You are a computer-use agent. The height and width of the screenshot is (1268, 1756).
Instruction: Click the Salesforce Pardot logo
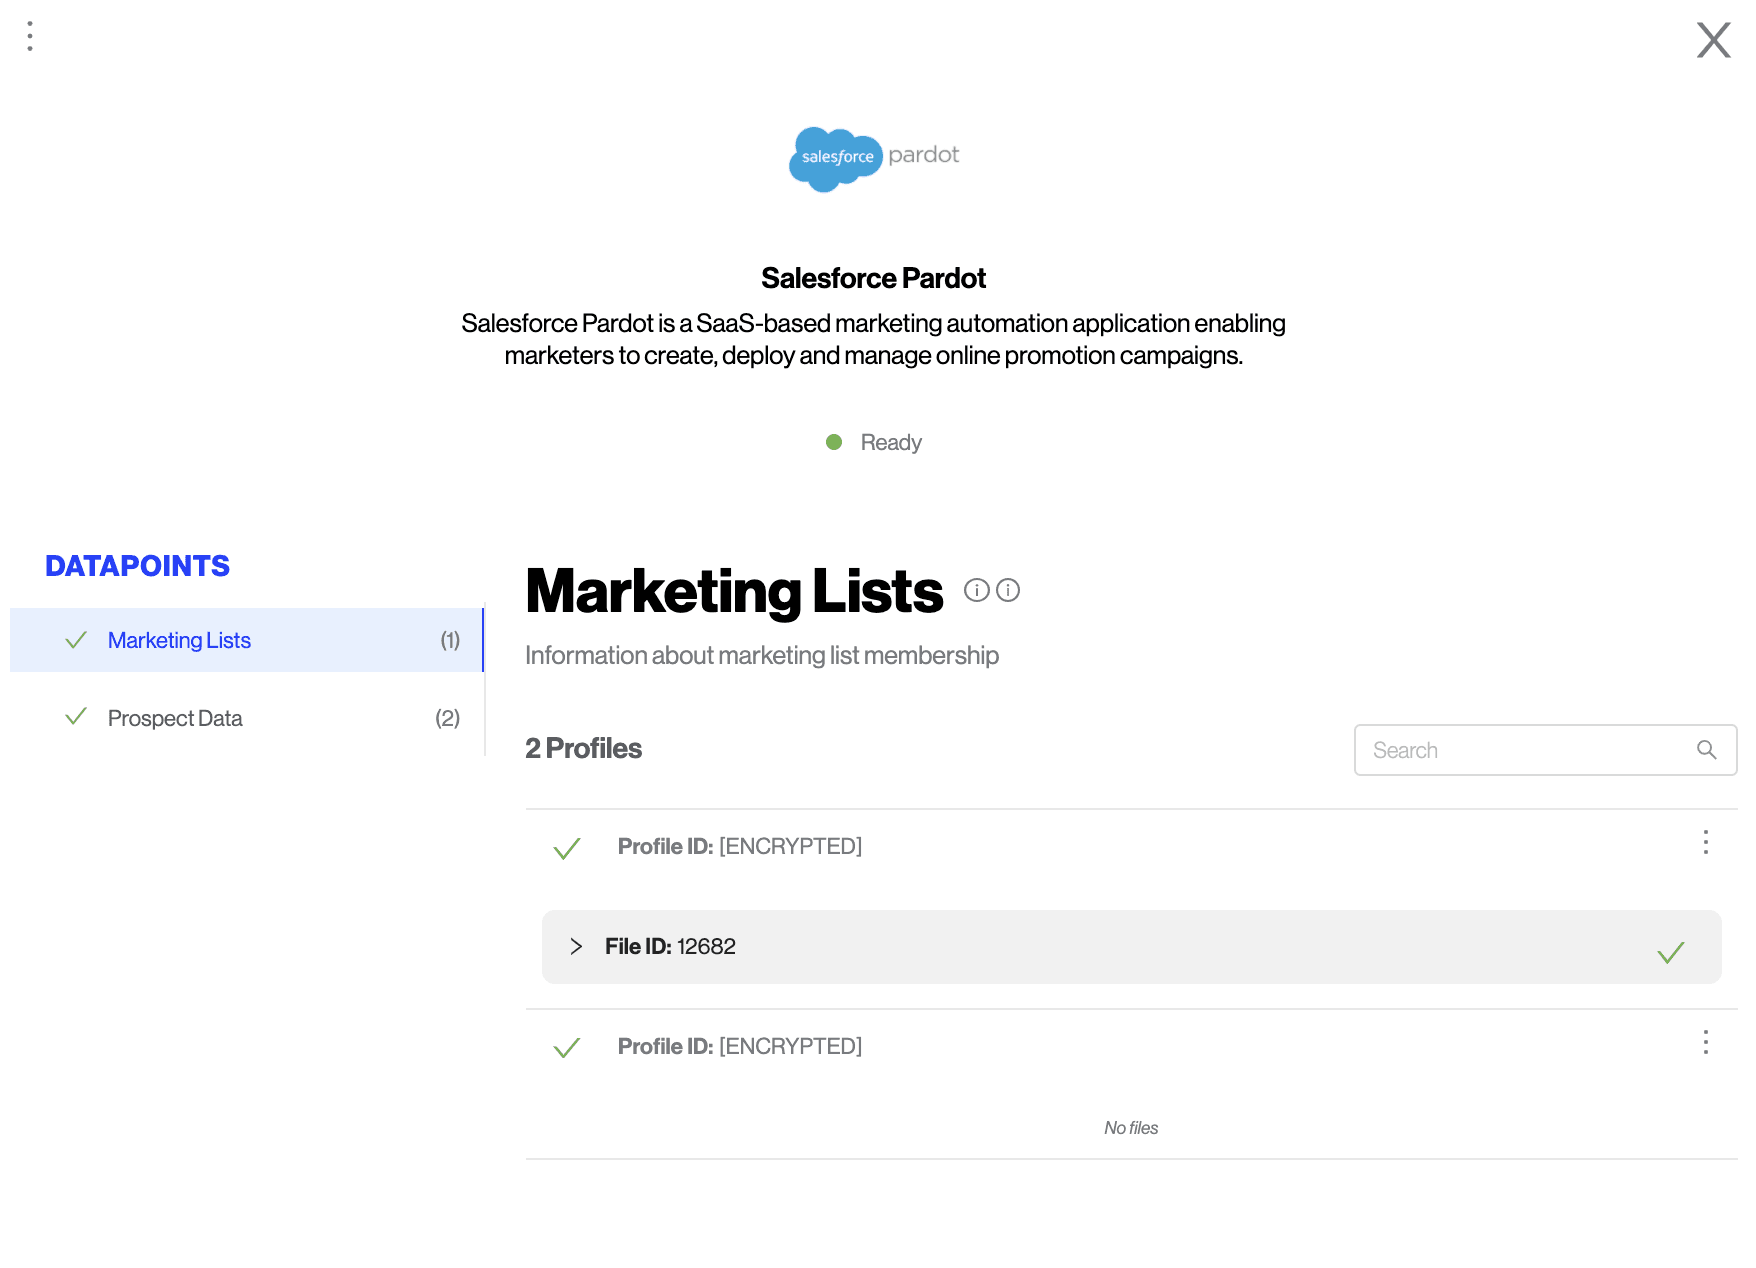pos(873,158)
